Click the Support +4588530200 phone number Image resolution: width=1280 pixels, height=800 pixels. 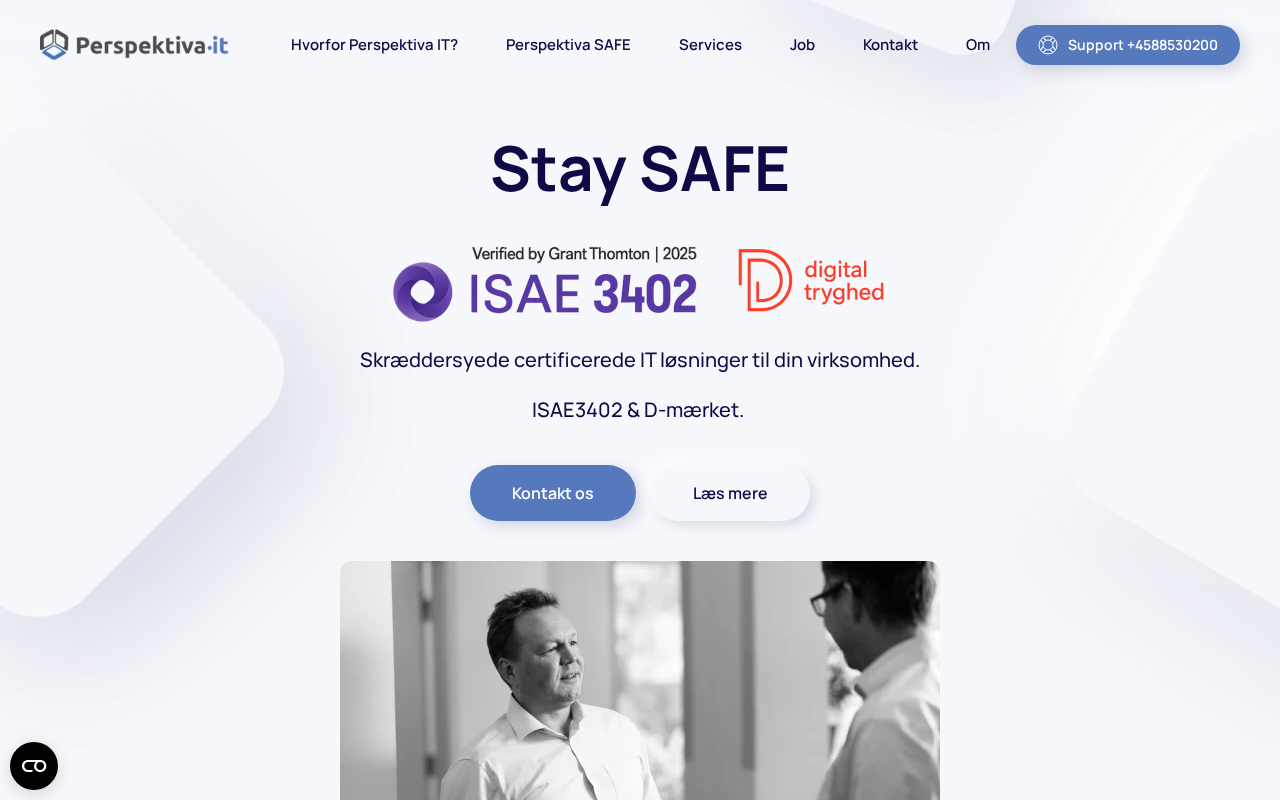(x=1143, y=45)
